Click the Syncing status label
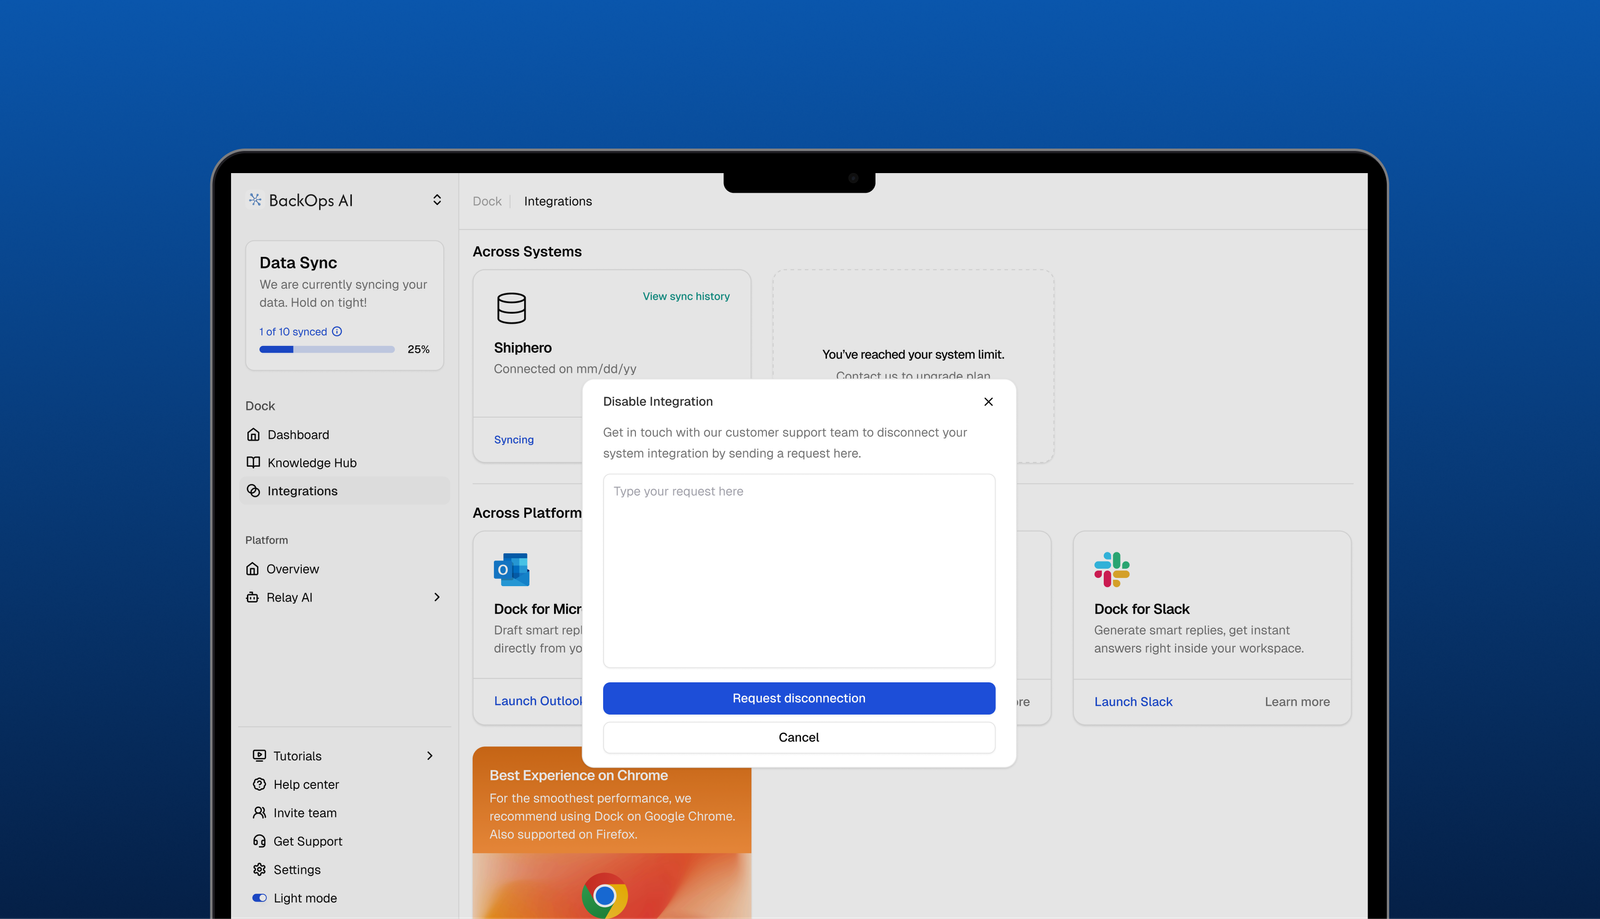The image size is (1600, 919). [x=514, y=440]
